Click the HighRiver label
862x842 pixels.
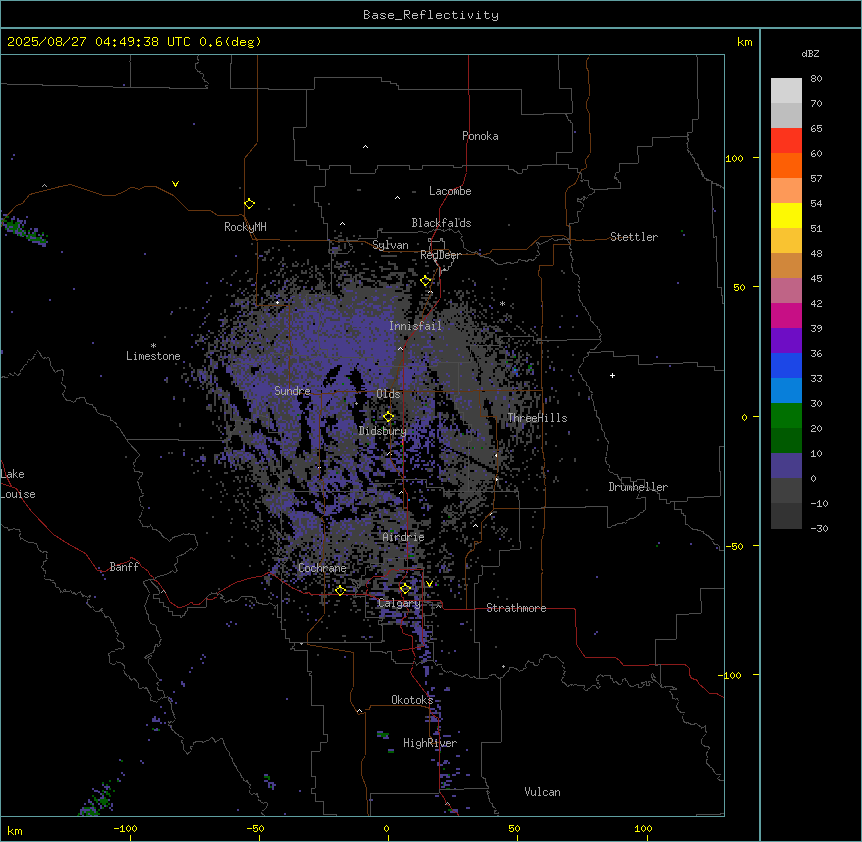(430, 743)
